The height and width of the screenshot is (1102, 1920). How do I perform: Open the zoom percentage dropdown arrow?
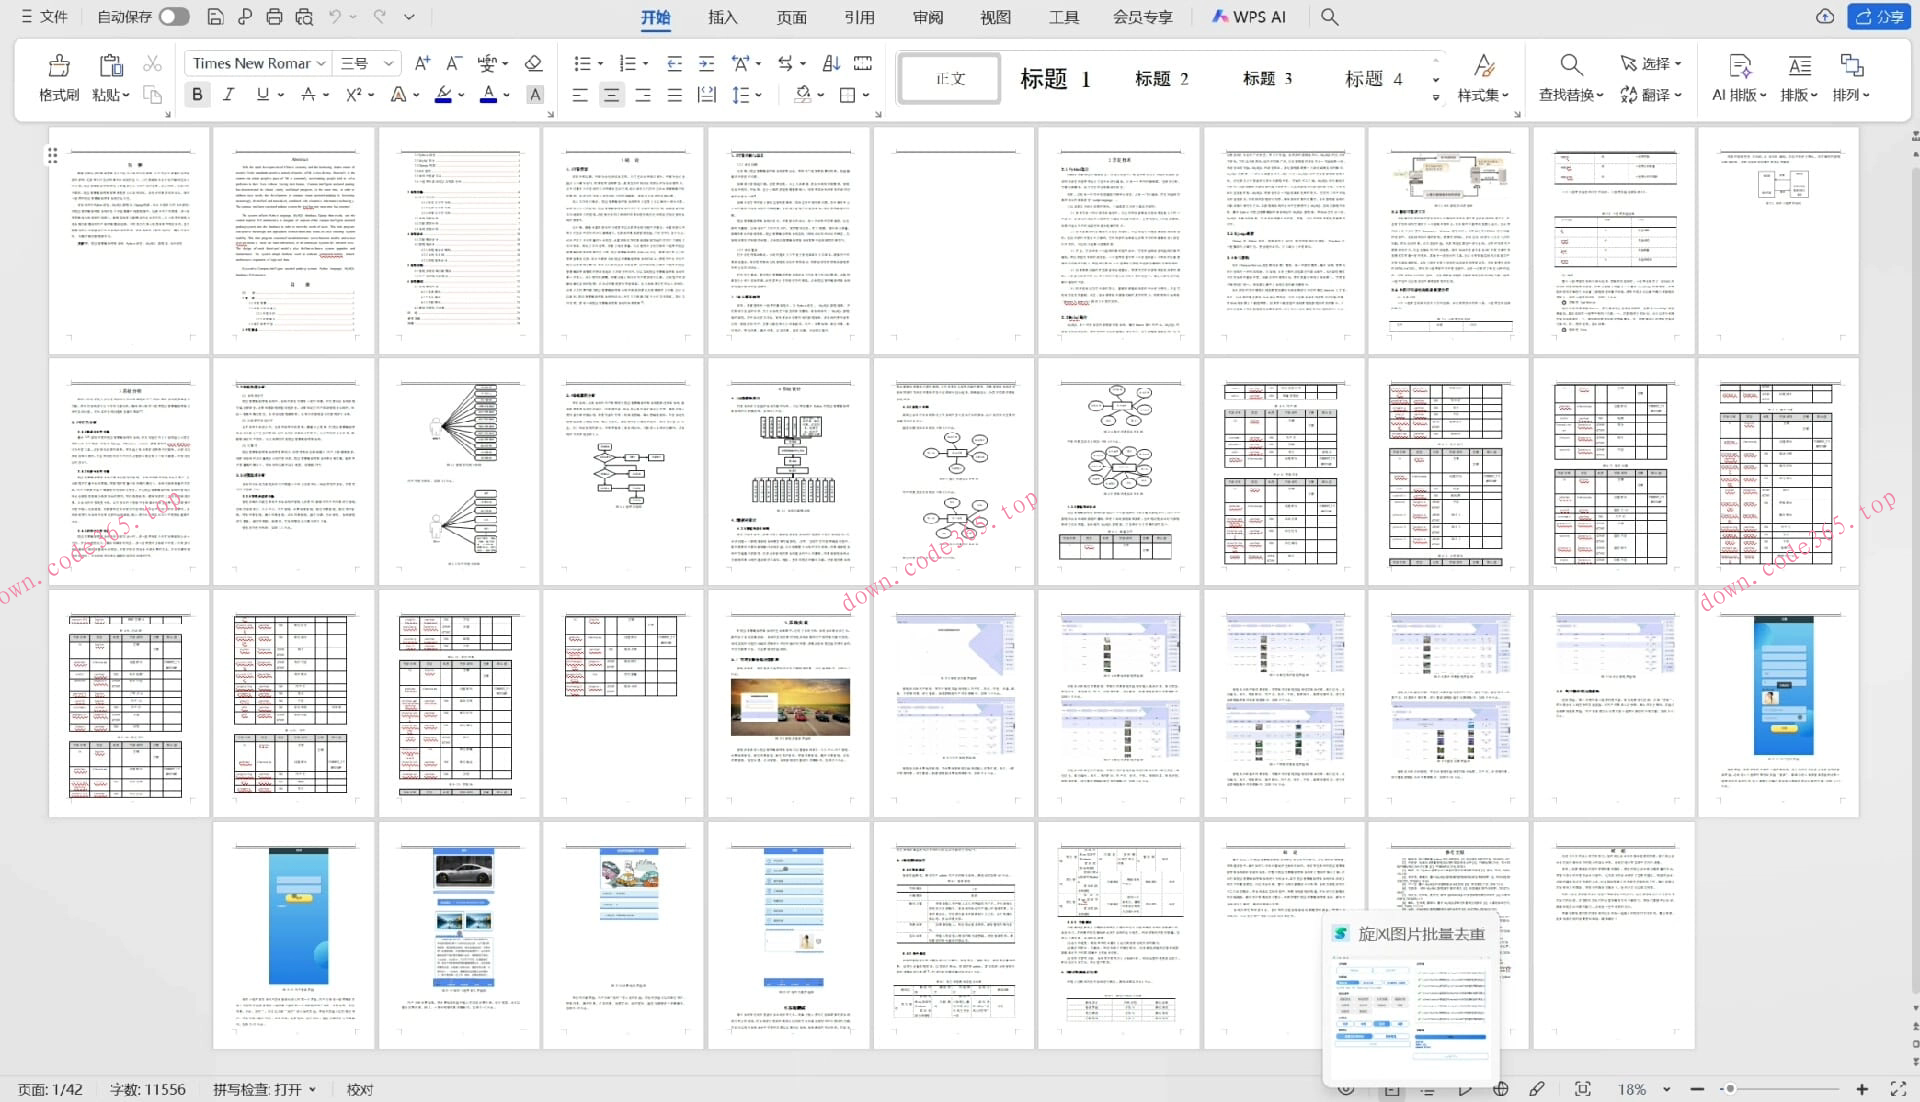(x=1666, y=1089)
